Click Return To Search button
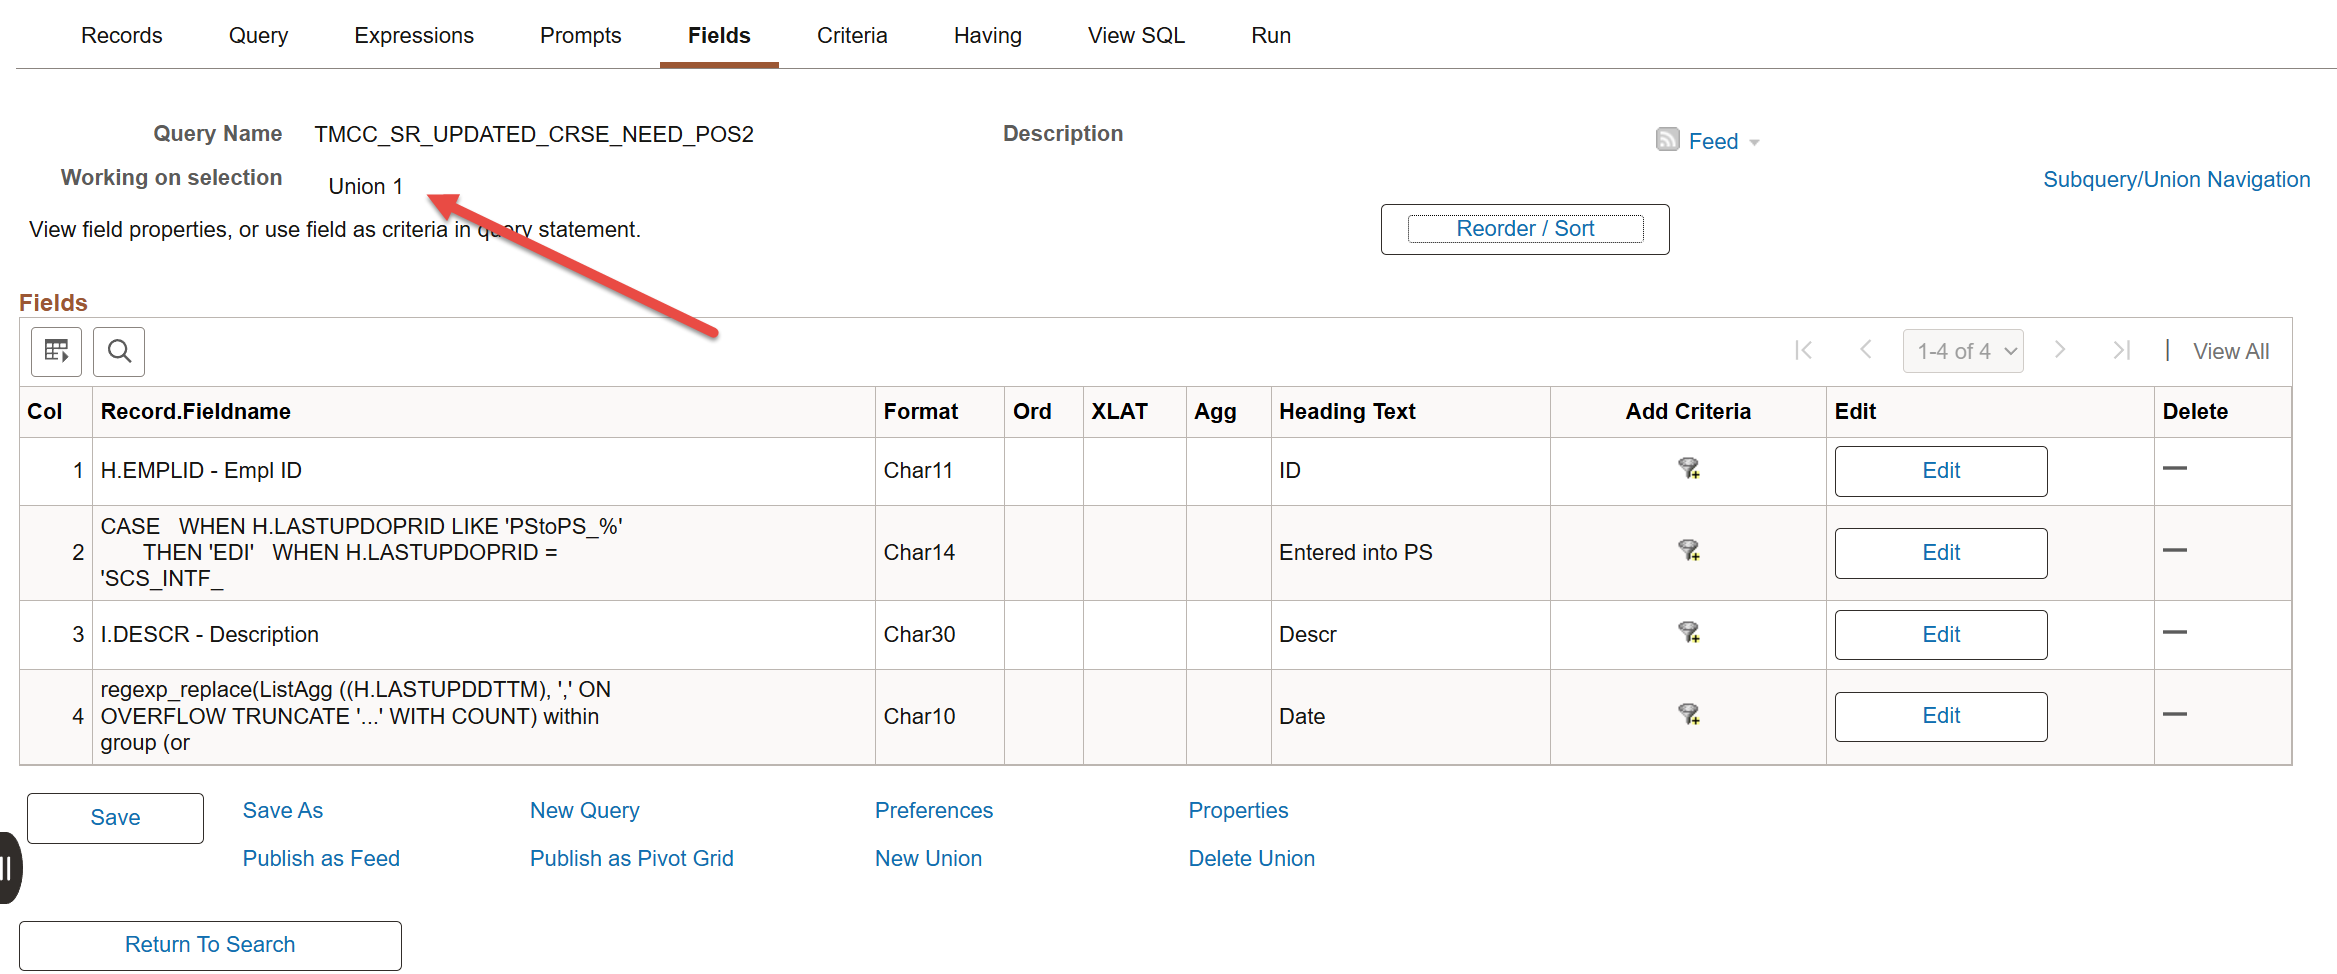2337x974 pixels. pos(210,945)
